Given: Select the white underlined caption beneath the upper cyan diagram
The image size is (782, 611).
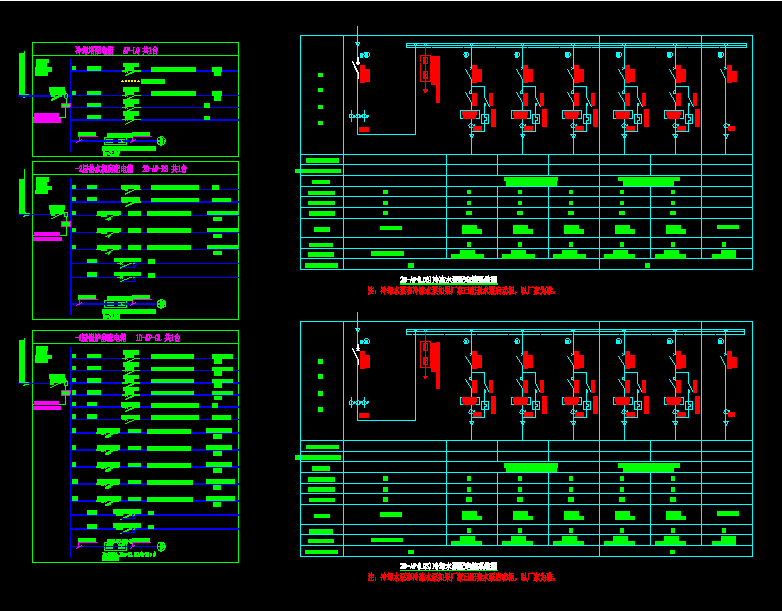Looking at the screenshot, I should pos(449,279).
